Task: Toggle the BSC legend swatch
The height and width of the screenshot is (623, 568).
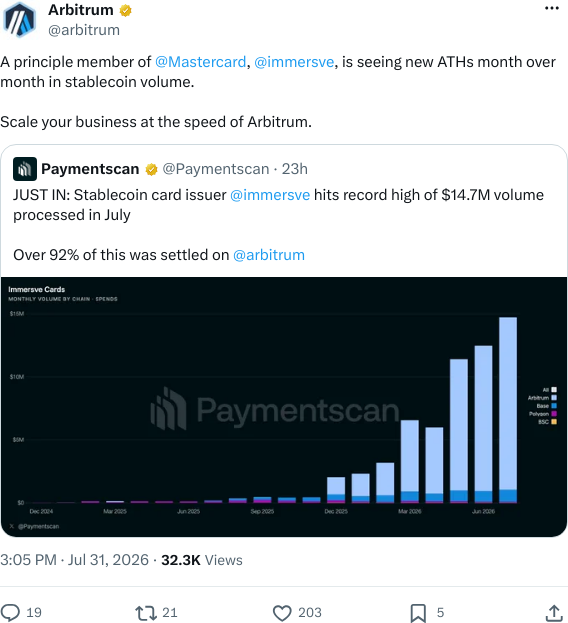Action: [x=554, y=422]
